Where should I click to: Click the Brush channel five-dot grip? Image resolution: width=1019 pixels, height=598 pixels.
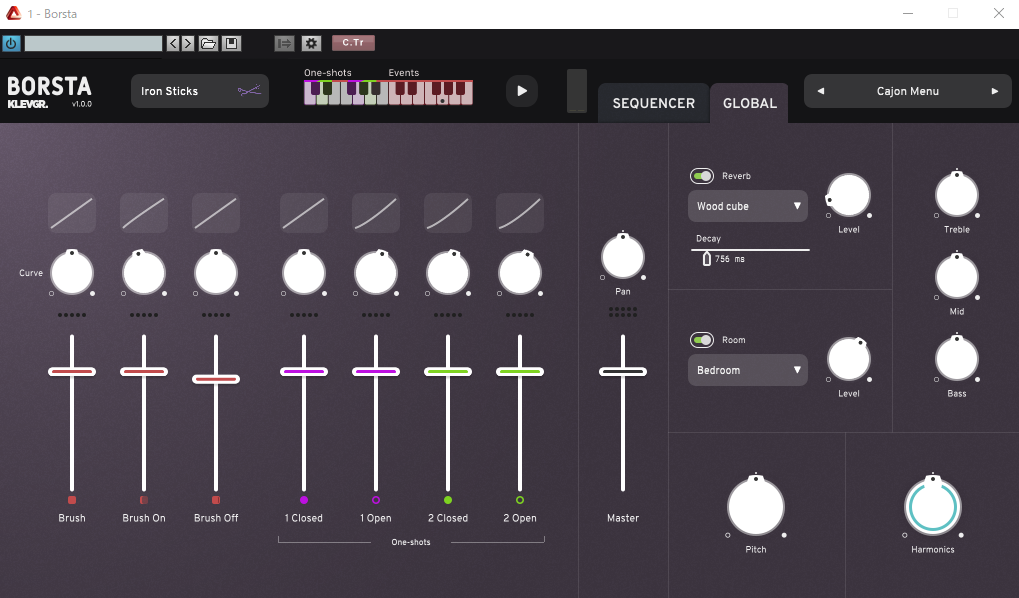pyautogui.click(x=72, y=315)
